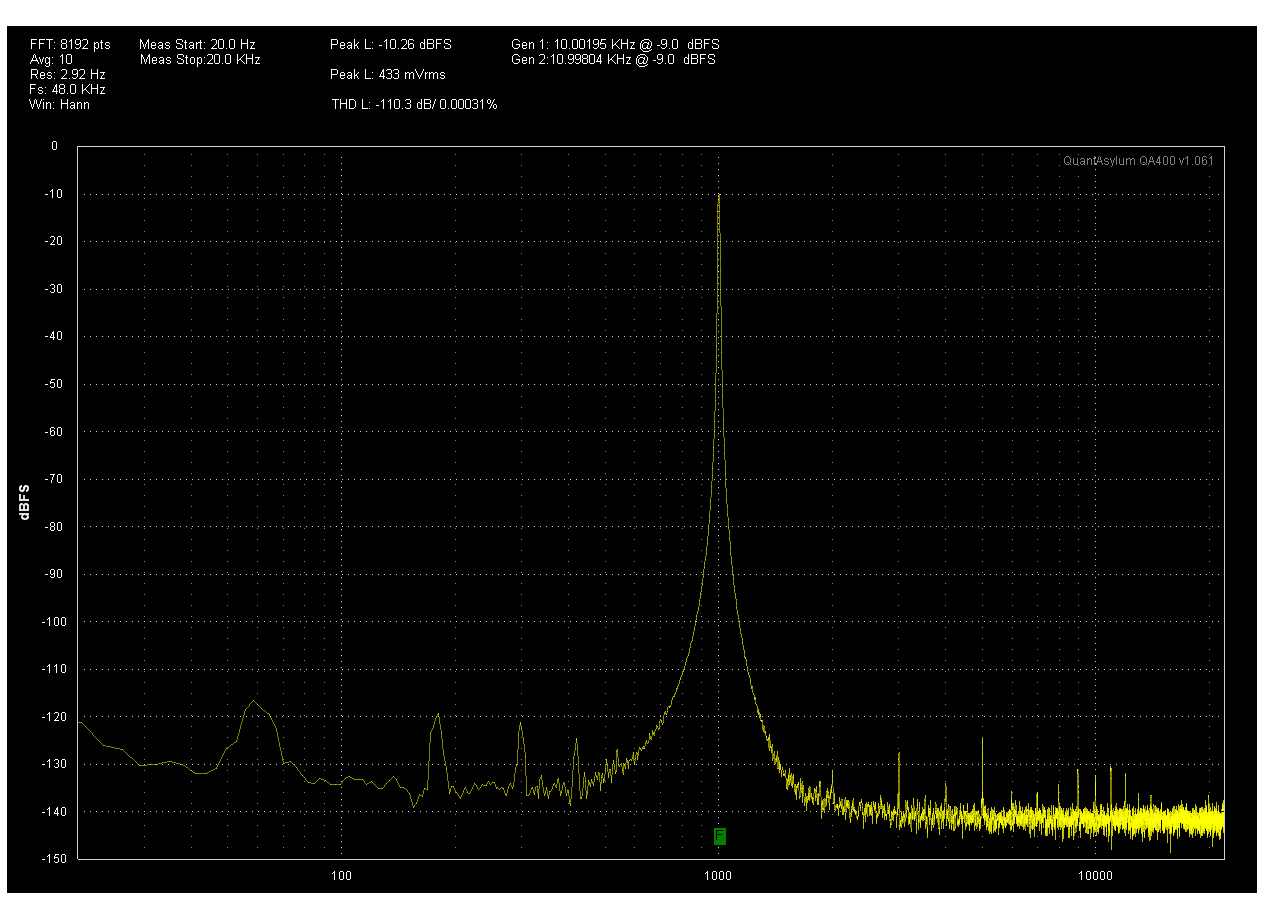The height and width of the screenshot is (920, 1265).
Task: Click the 1000 label on the frequency axis
Action: tap(717, 877)
